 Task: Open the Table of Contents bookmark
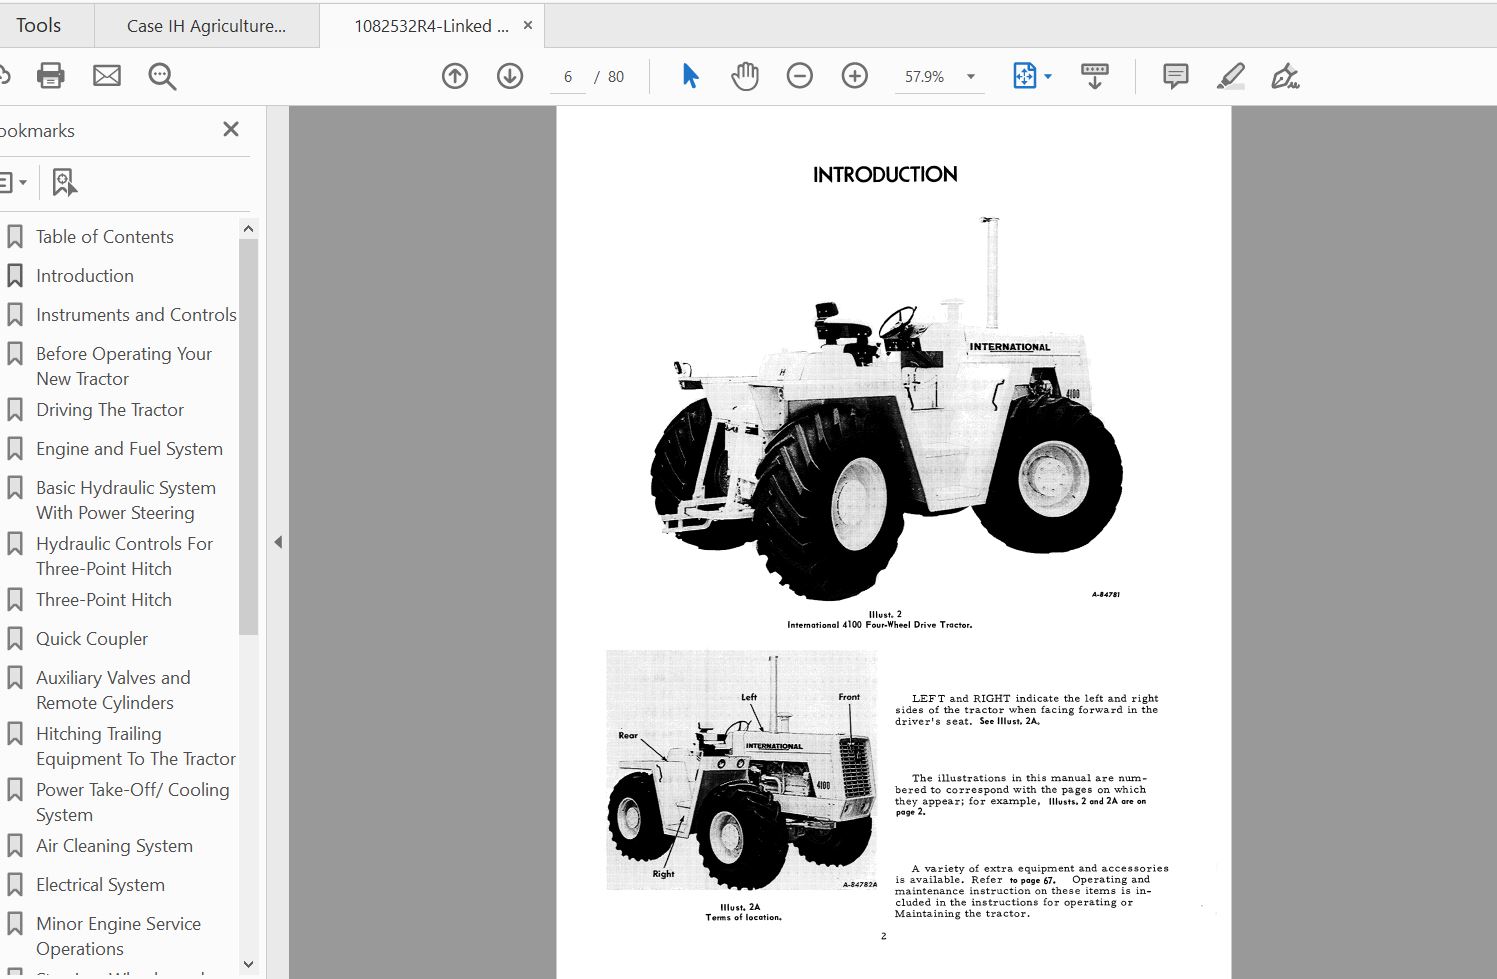[105, 237]
